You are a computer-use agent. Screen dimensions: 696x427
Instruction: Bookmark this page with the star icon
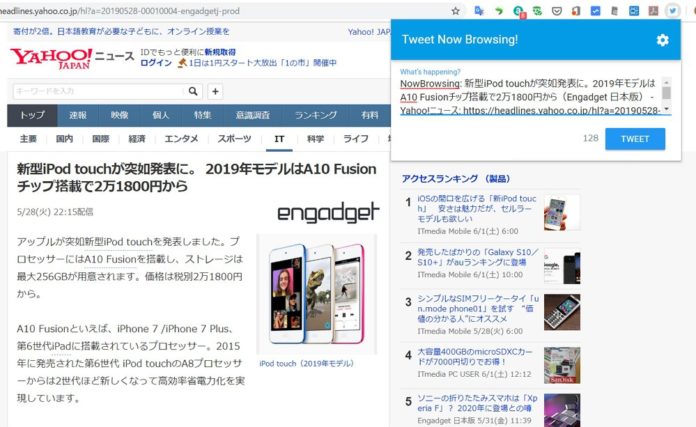click(455, 11)
